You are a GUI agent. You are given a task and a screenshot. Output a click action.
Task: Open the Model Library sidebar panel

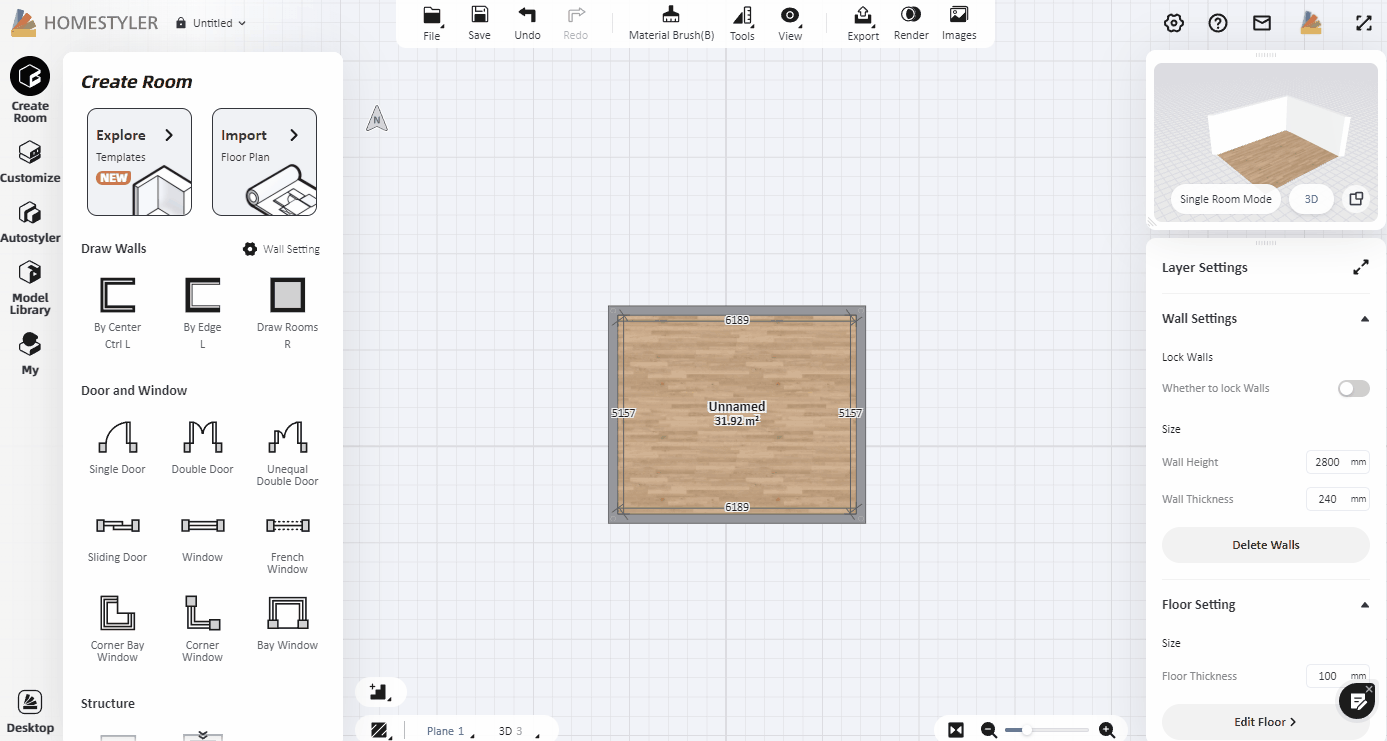(30, 284)
